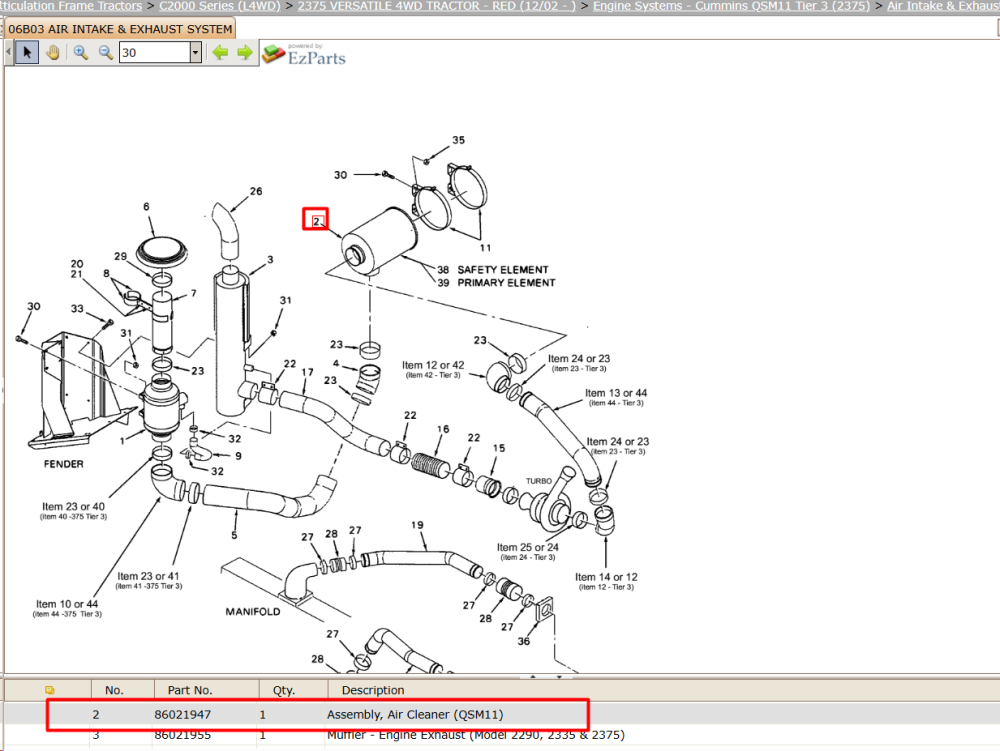Viewport: 1000px width, 751px height.
Task: Click the notes icon column header
Action: click(x=50, y=690)
